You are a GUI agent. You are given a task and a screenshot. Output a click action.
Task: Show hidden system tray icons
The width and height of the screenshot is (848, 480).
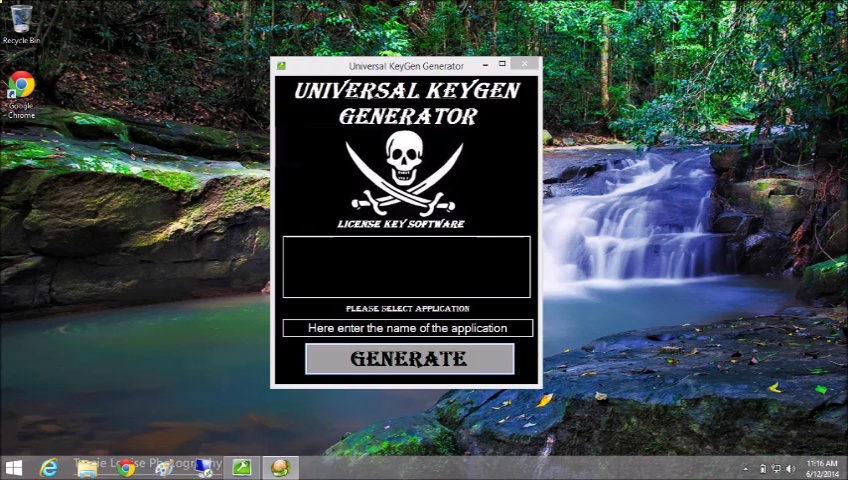pyautogui.click(x=746, y=469)
